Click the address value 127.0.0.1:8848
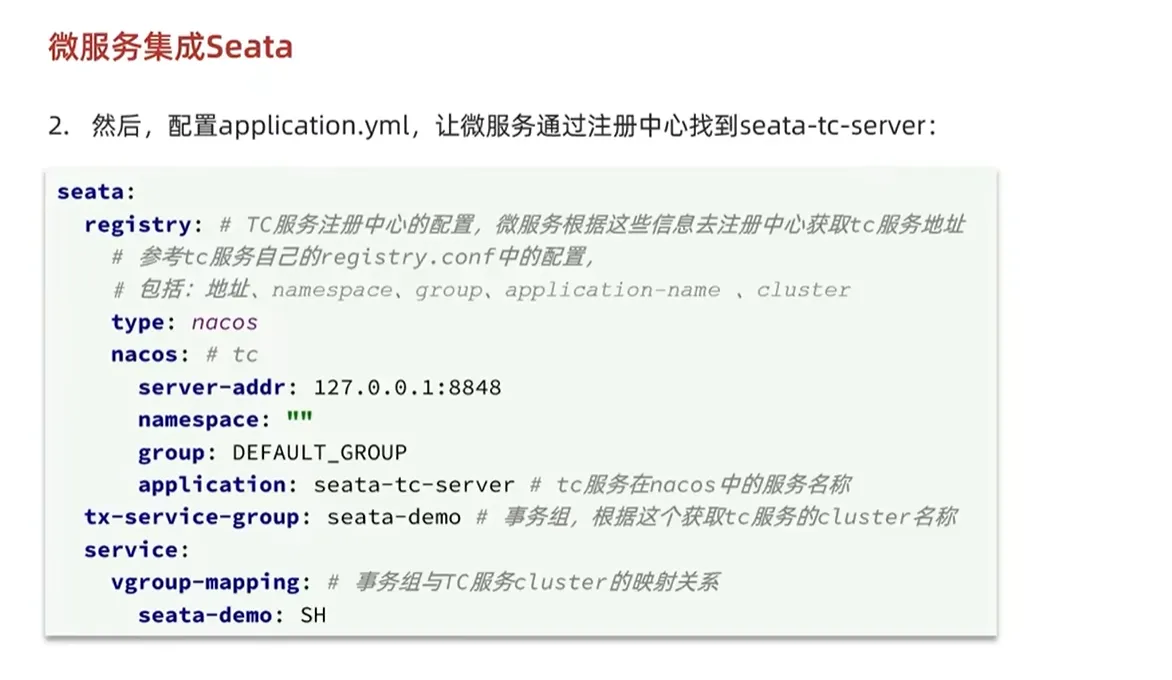This screenshot has width=1172, height=680. (x=407, y=387)
